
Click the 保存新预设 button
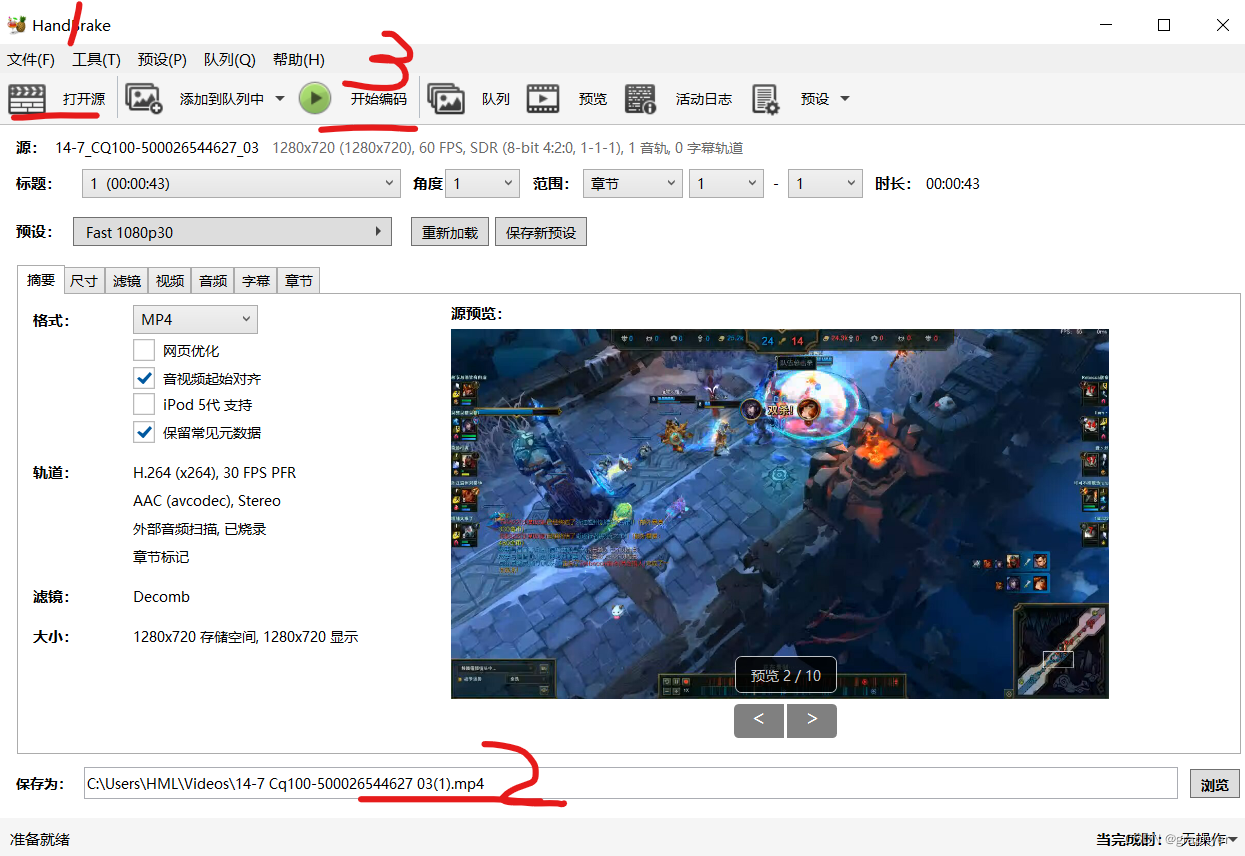point(541,233)
